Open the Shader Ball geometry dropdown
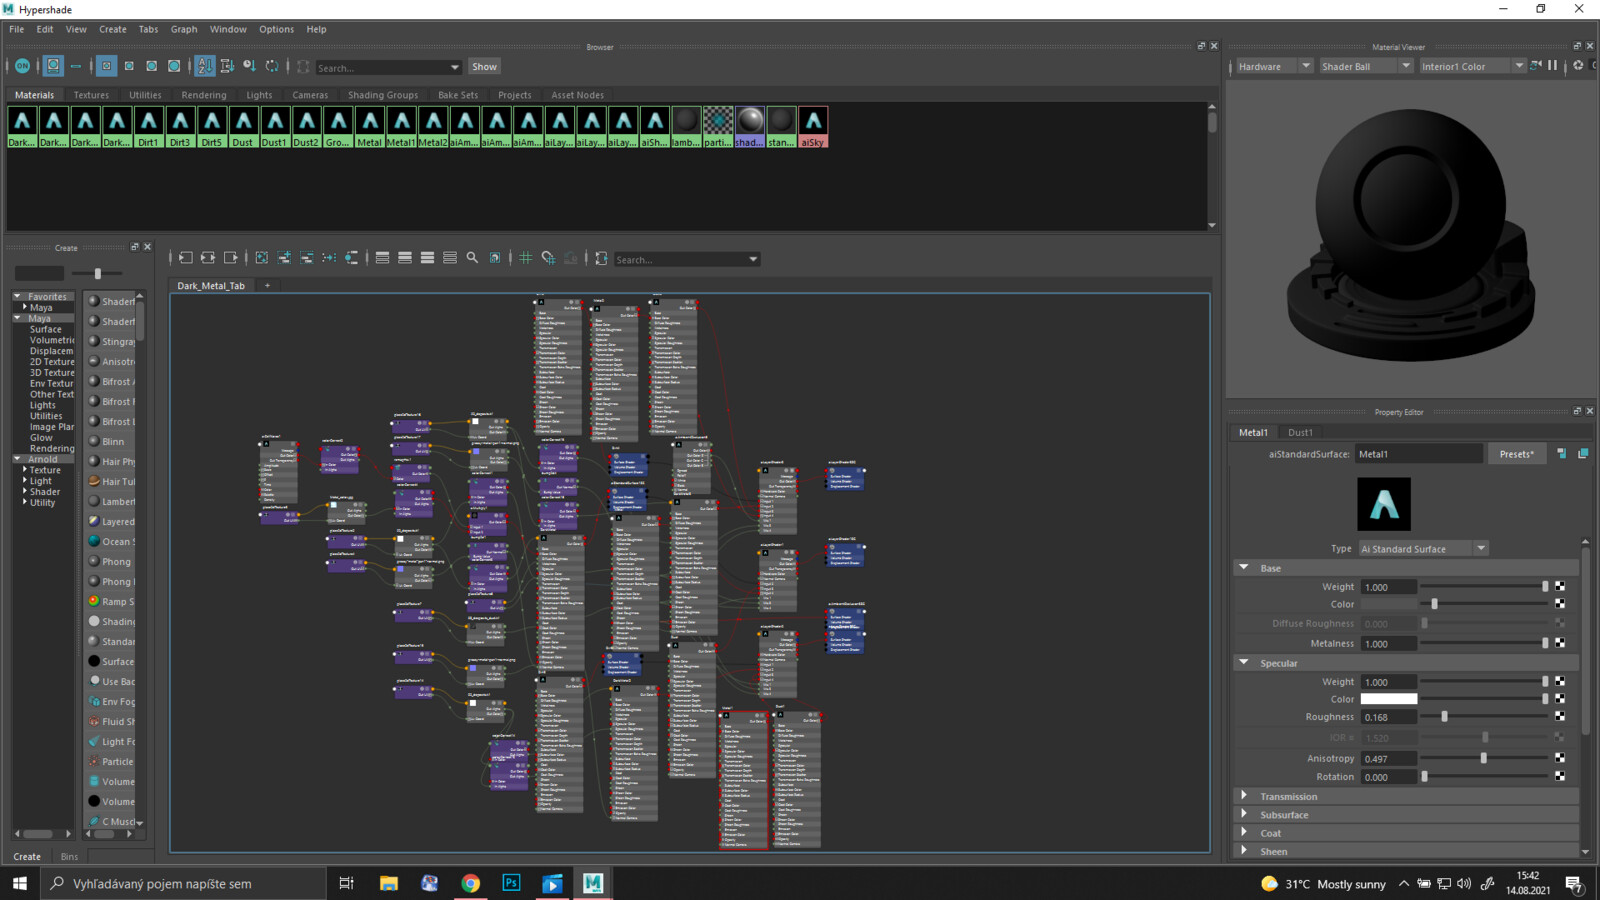Image resolution: width=1600 pixels, height=900 pixels. [x=1365, y=66]
